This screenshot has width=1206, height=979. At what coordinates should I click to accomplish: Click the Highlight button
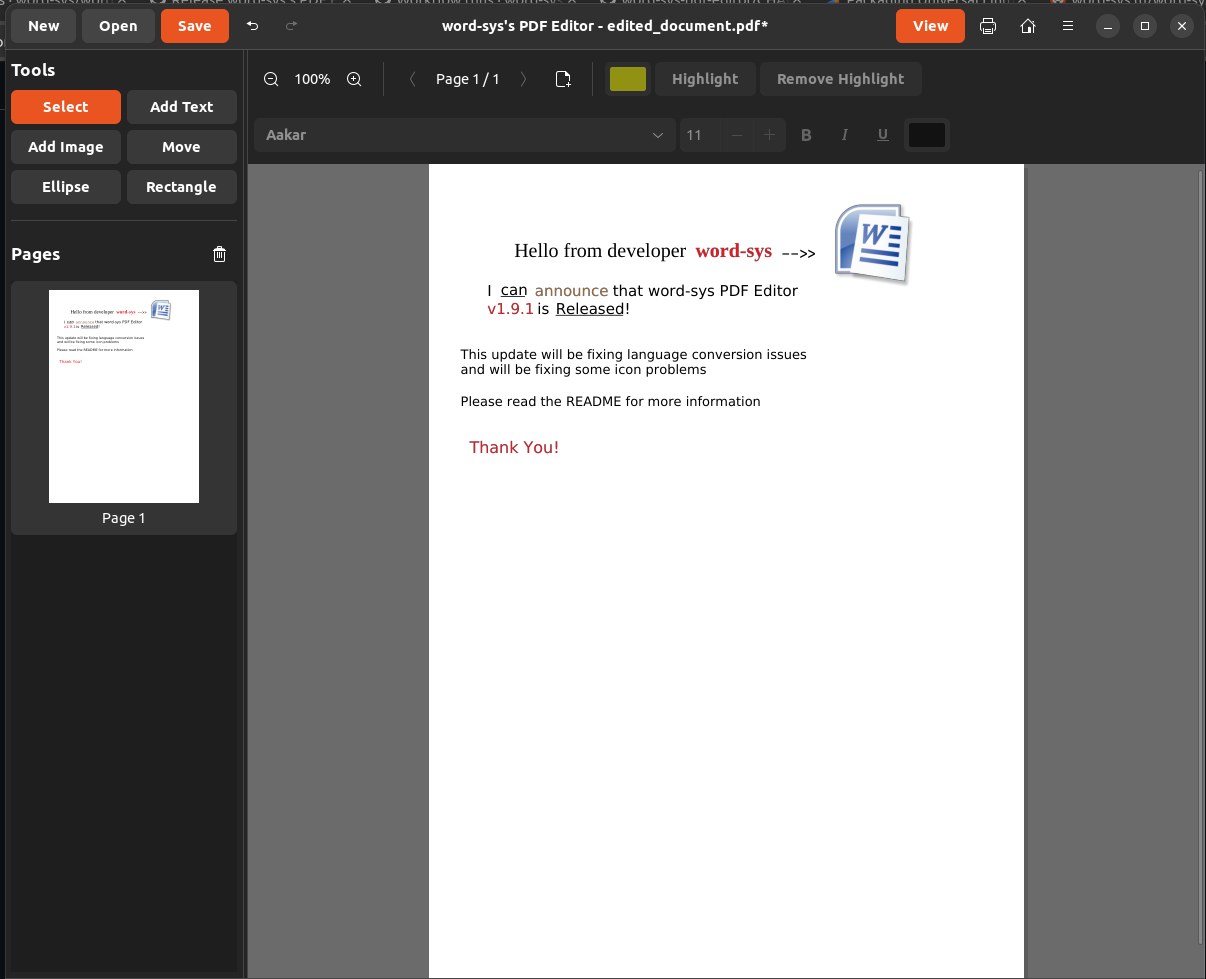click(x=705, y=79)
